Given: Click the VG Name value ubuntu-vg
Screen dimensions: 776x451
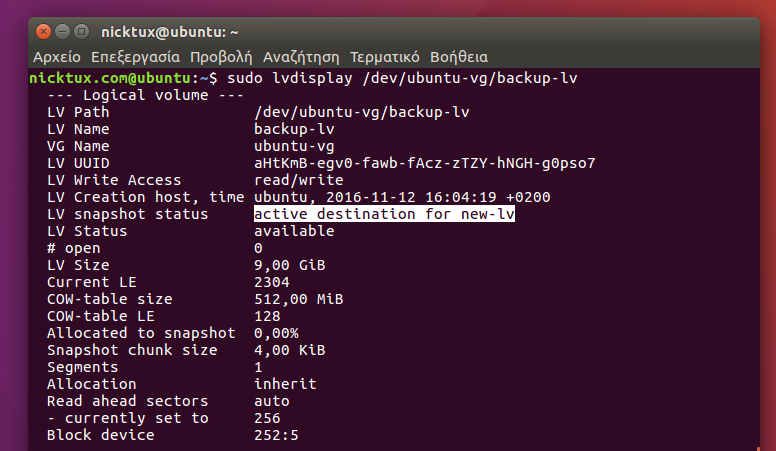Looking at the screenshot, I should point(294,146).
